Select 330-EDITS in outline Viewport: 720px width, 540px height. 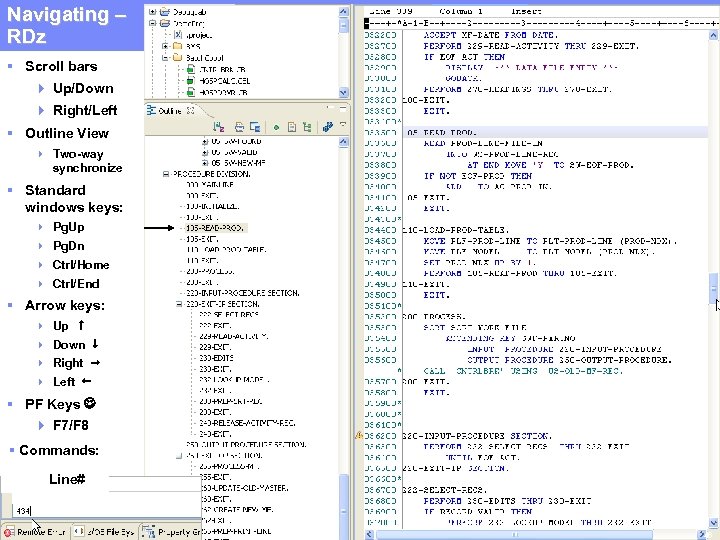click(x=216, y=358)
